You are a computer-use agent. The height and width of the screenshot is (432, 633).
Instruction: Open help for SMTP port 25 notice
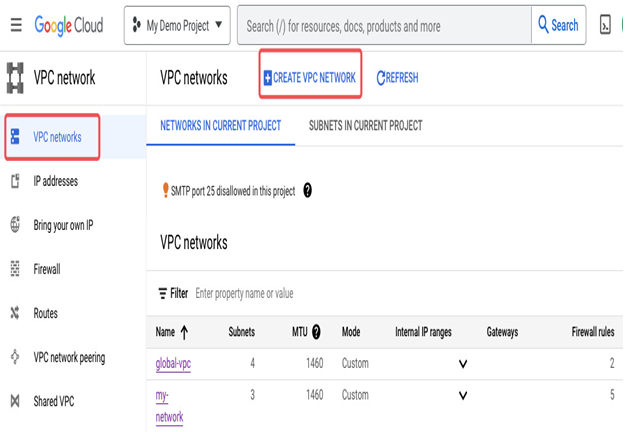coord(308,190)
